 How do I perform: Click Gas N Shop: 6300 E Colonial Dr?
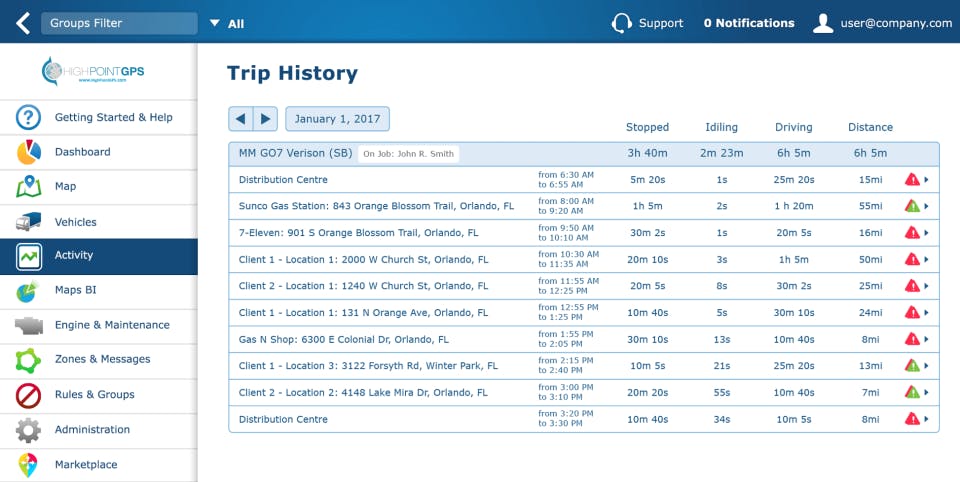point(343,339)
